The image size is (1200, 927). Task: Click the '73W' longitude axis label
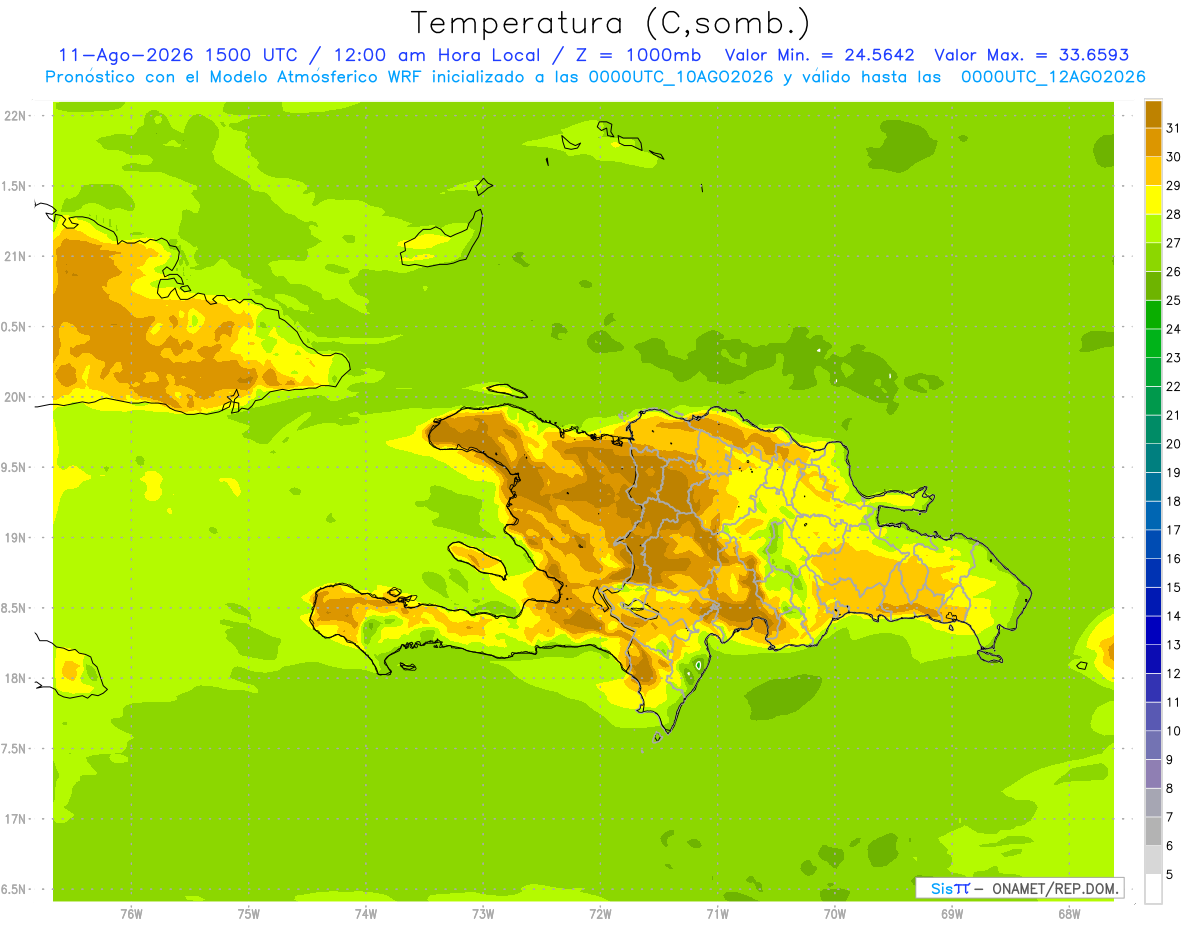[x=483, y=914]
